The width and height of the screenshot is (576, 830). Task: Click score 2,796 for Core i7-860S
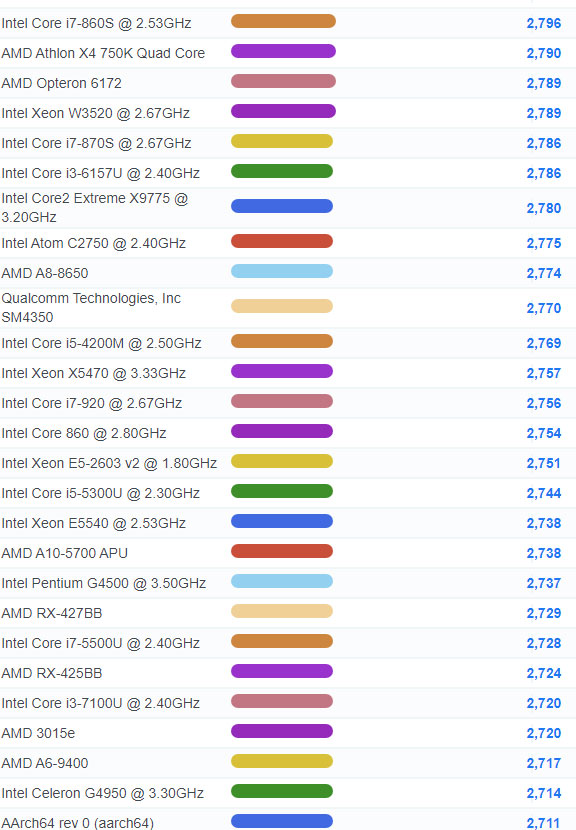544,23
